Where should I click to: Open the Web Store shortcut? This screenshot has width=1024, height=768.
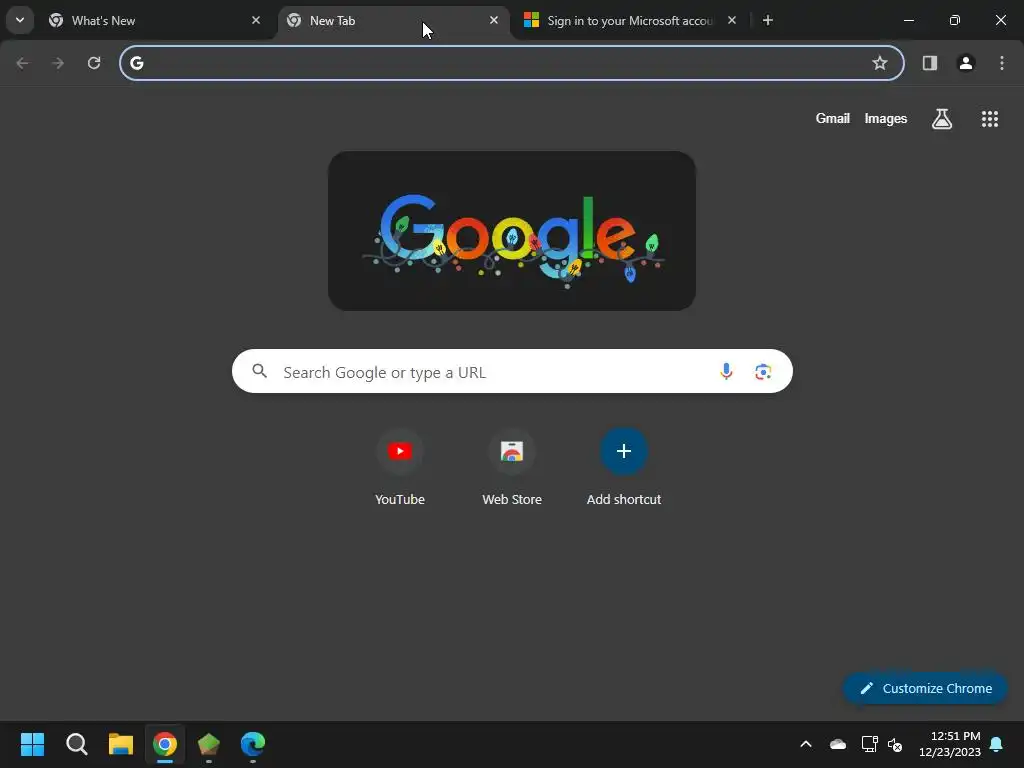click(512, 467)
